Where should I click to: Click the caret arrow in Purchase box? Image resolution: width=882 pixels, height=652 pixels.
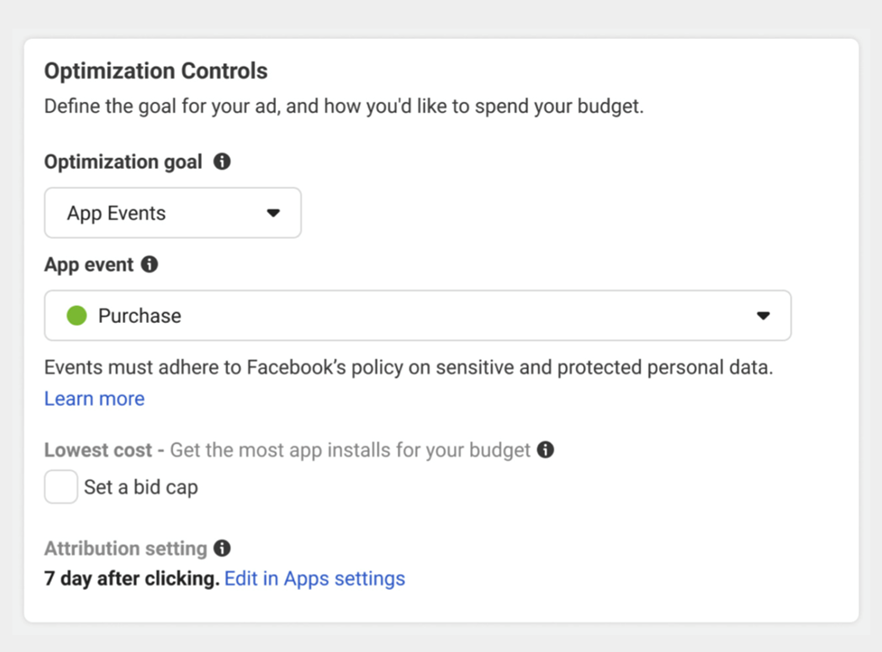pyautogui.click(x=763, y=316)
